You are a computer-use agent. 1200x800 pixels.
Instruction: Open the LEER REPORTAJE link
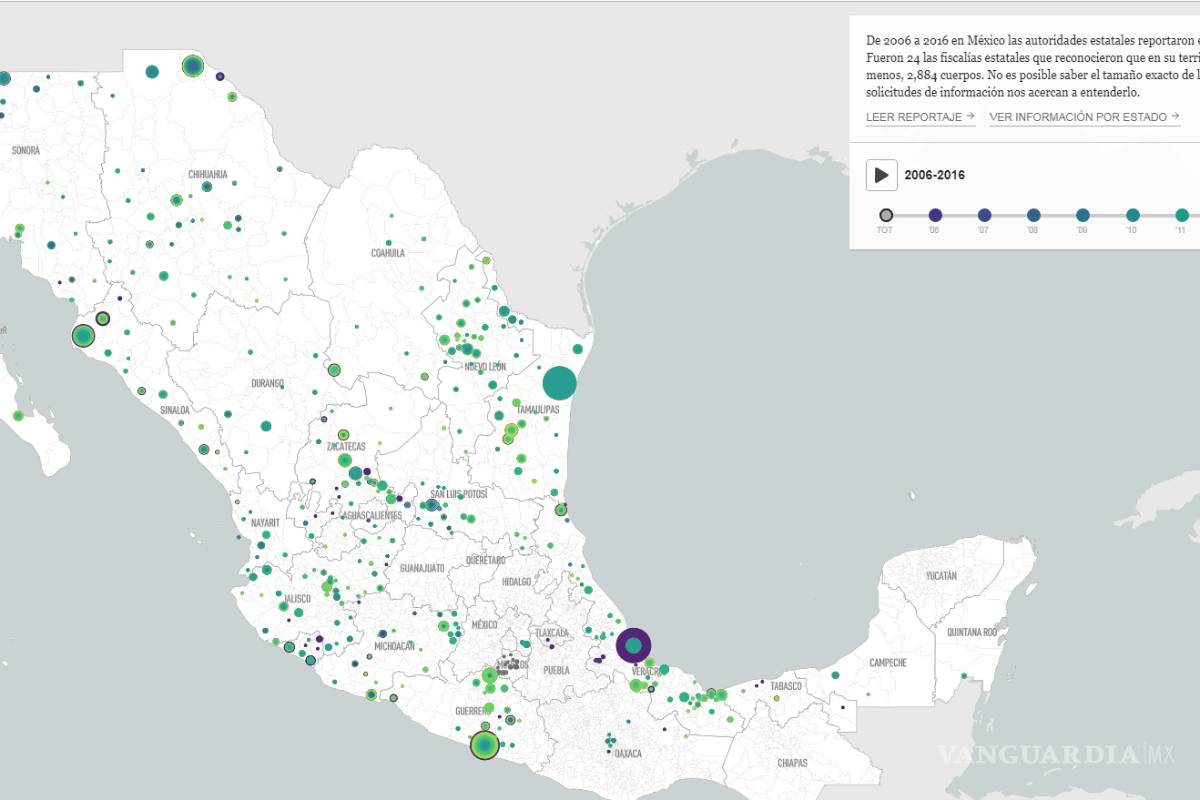[916, 117]
